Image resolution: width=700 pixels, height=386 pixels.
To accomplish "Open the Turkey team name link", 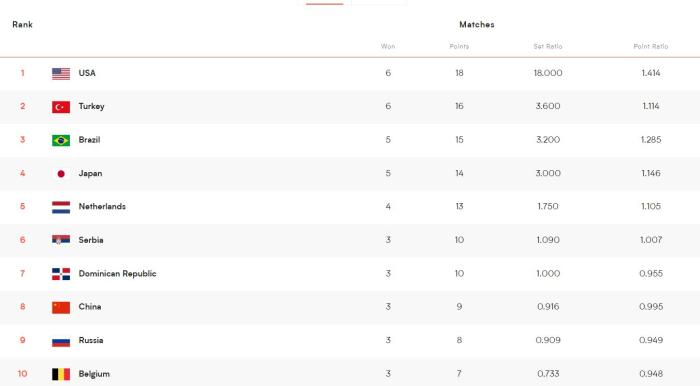I will click(x=92, y=107).
